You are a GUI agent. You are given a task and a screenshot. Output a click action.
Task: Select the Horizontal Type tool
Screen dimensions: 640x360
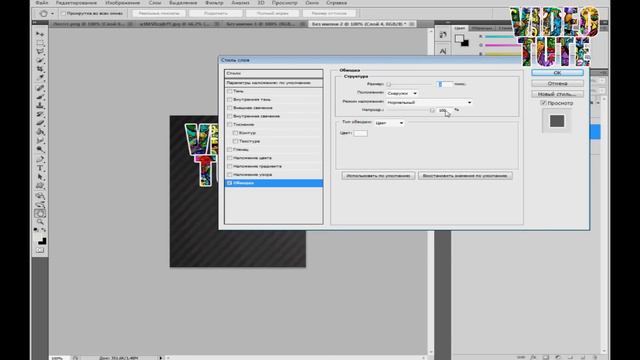point(40,168)
